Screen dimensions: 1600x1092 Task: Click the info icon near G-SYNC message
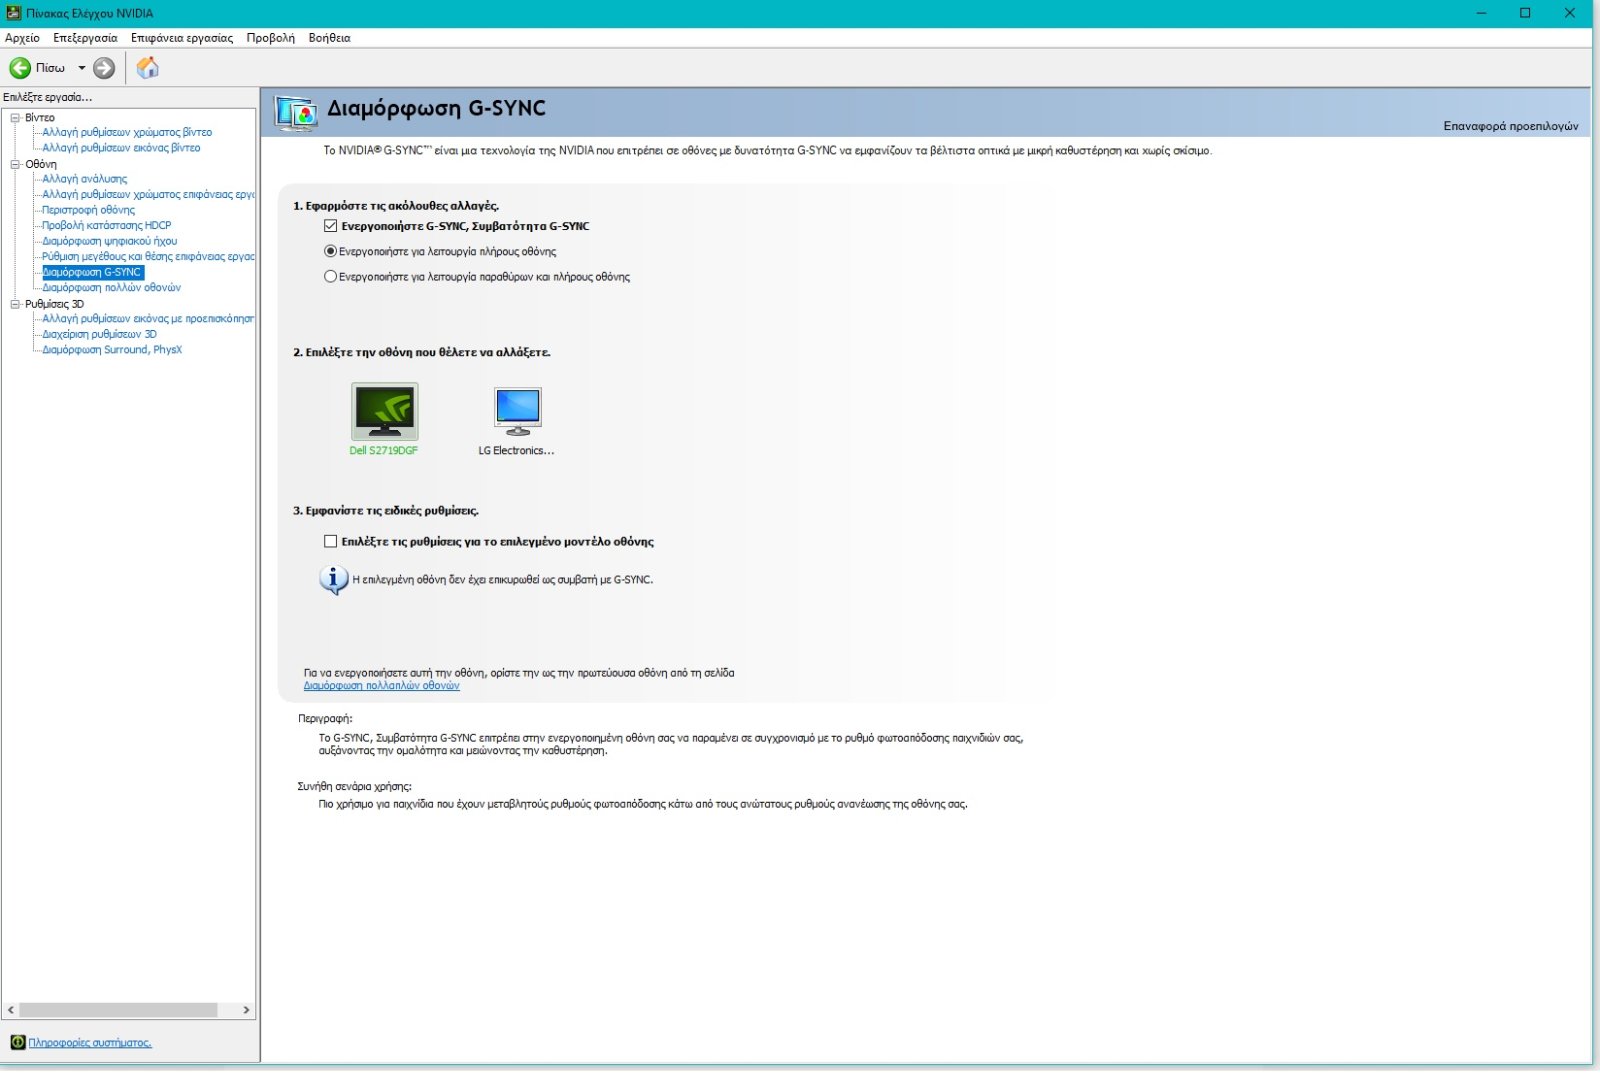tap(333, 580)
